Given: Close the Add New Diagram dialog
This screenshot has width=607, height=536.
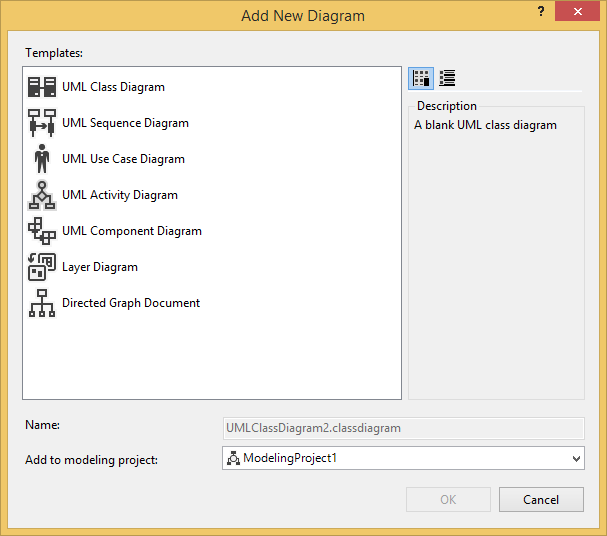Looking at the screenshot, I should (584, 12).
